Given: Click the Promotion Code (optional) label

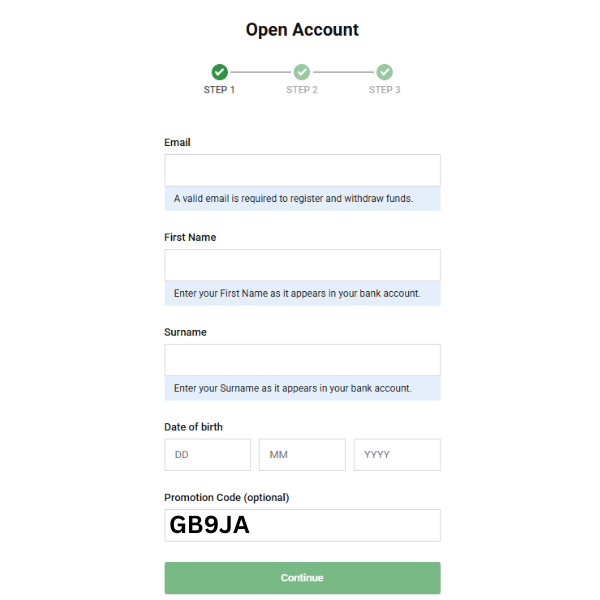Looking at the screenshot, I should point(226,497).
